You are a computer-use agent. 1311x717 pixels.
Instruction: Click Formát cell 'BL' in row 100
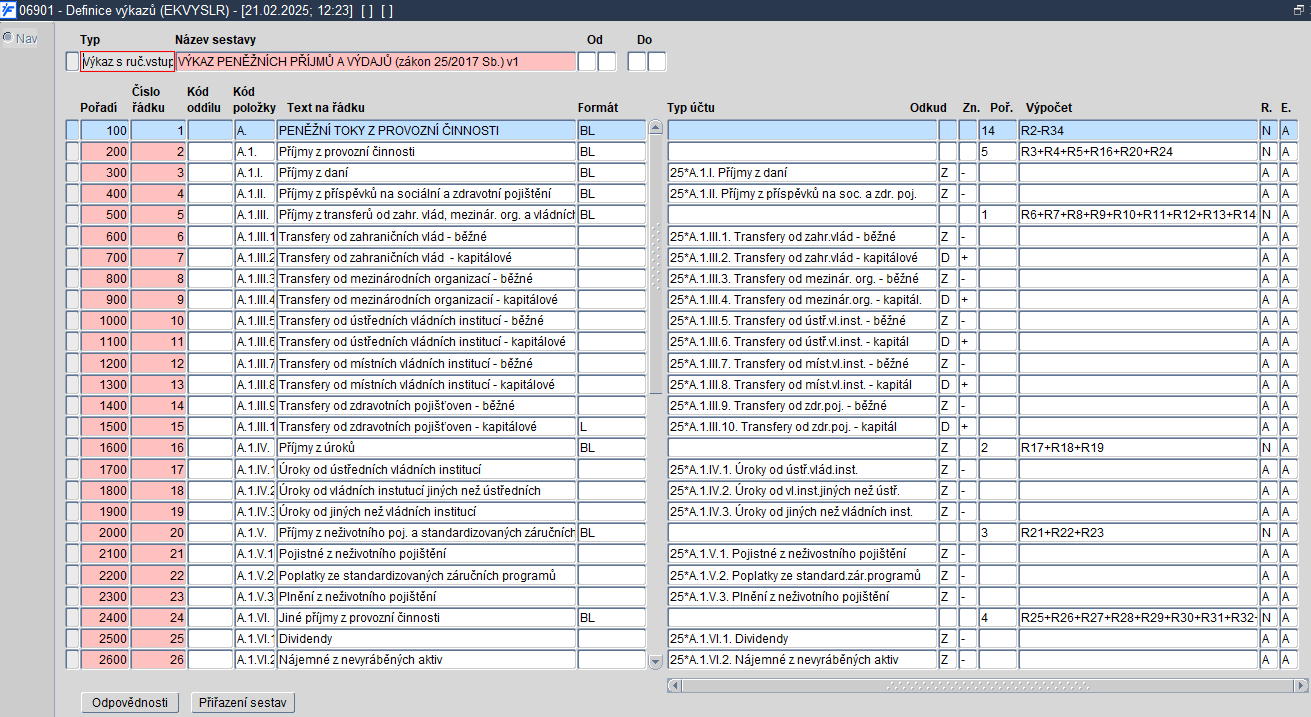click(x=612, y=130)
